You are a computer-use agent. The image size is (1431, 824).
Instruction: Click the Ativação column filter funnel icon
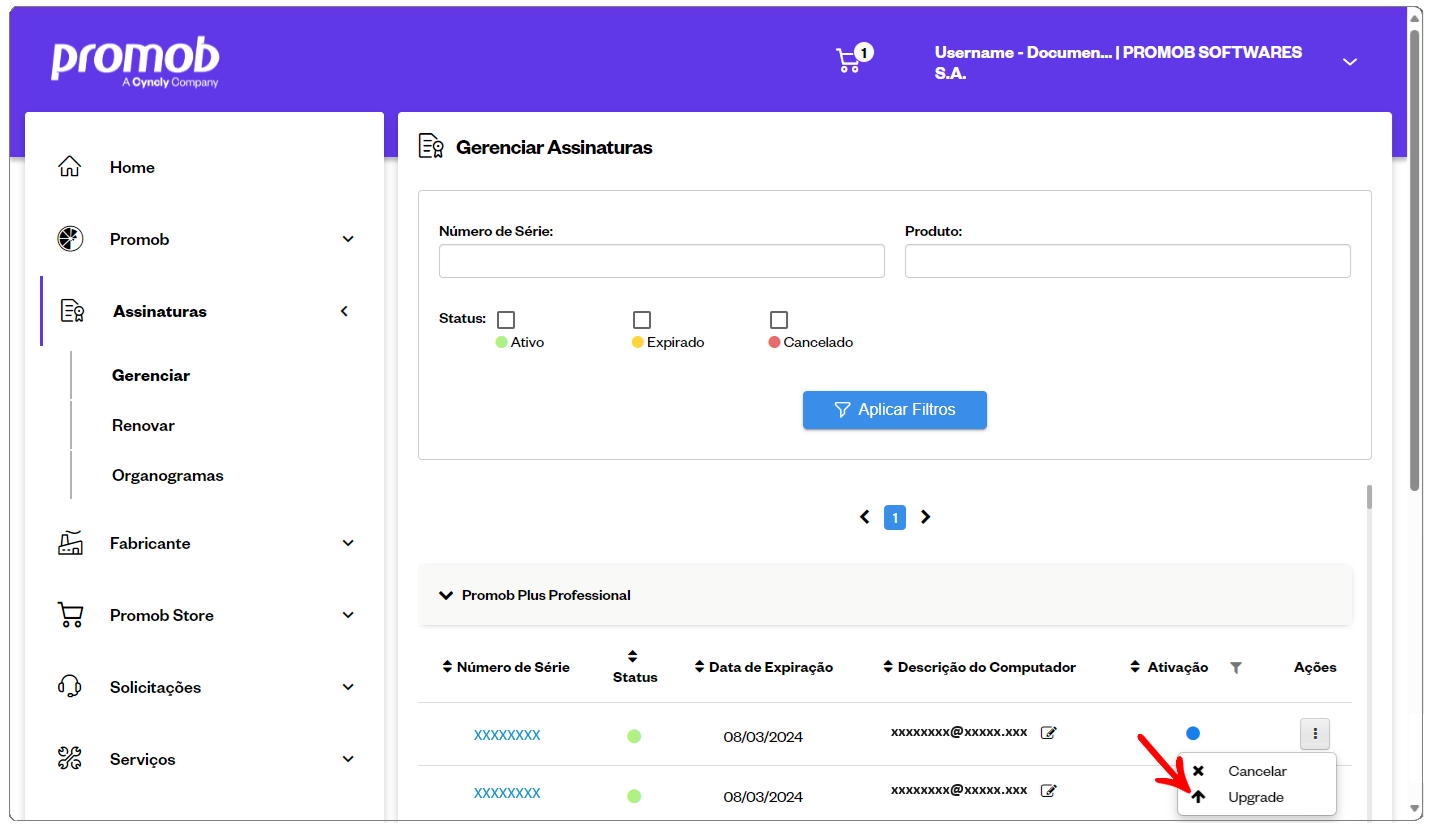point(1236,668)
